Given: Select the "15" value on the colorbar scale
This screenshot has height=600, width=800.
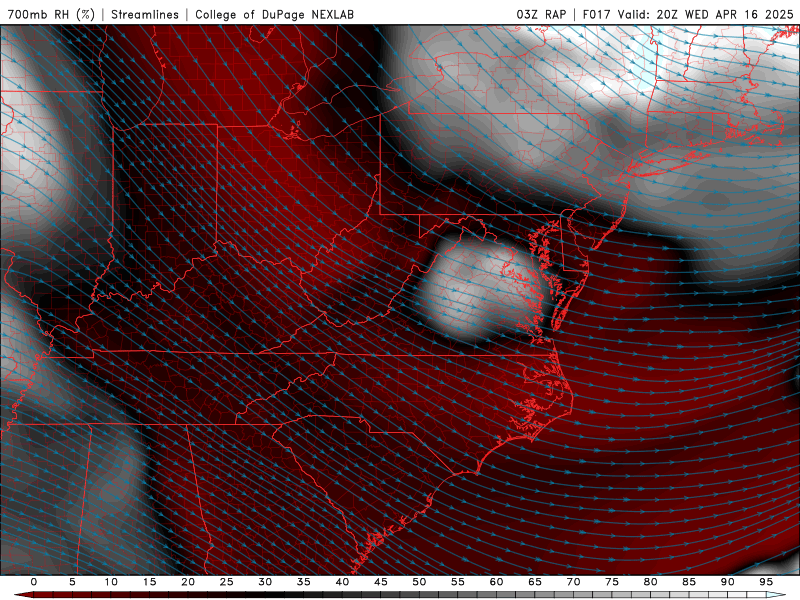Looking at the screenshot, I should coord(149,582).
